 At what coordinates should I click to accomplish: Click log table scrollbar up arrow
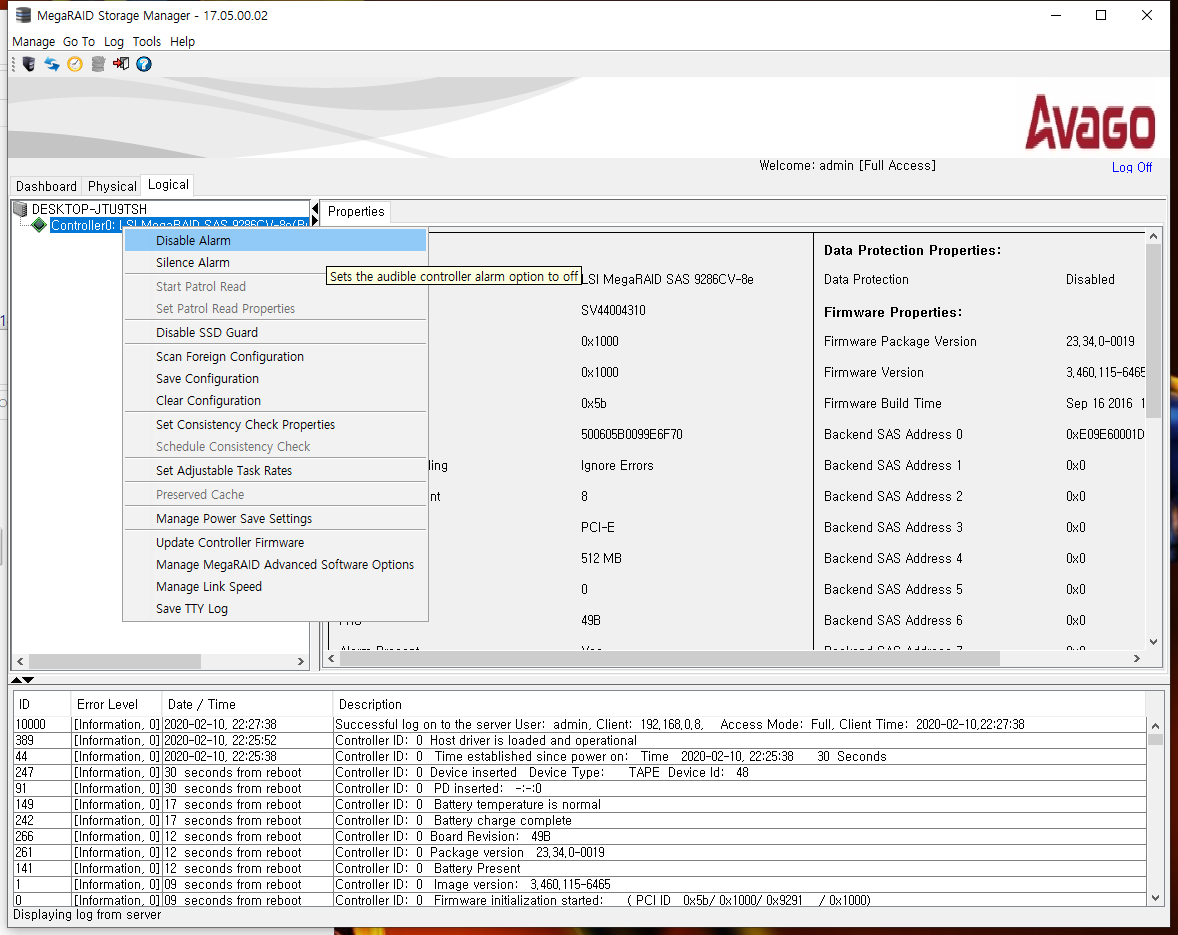[x=1155, y=726]
